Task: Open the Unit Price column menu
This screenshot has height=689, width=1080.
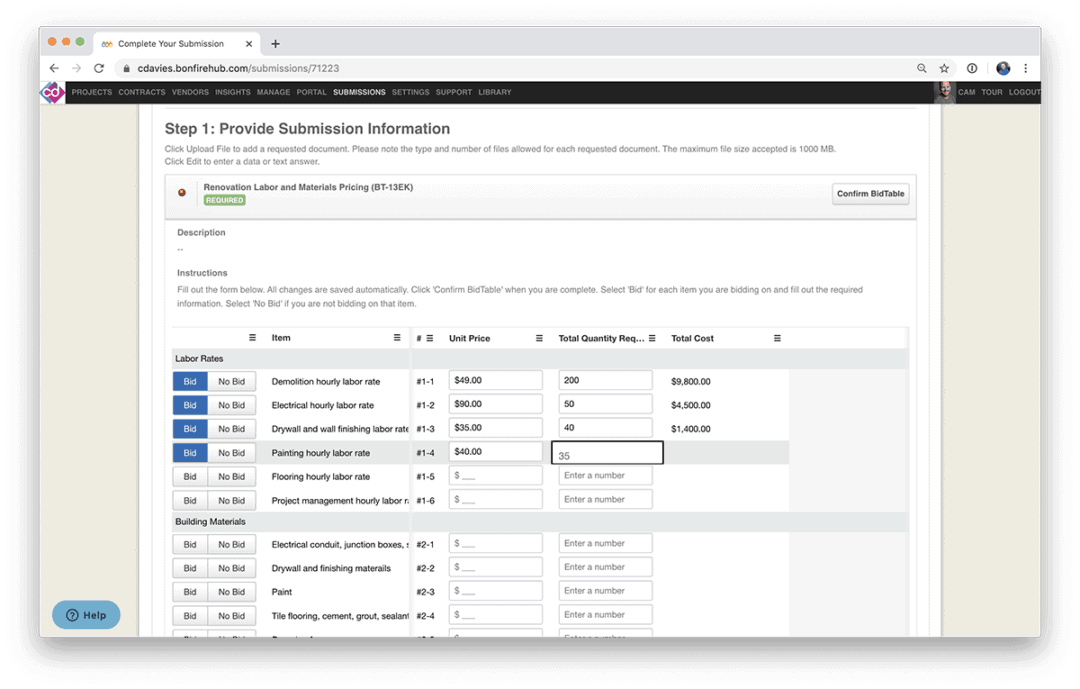Action: click(539, 339)
